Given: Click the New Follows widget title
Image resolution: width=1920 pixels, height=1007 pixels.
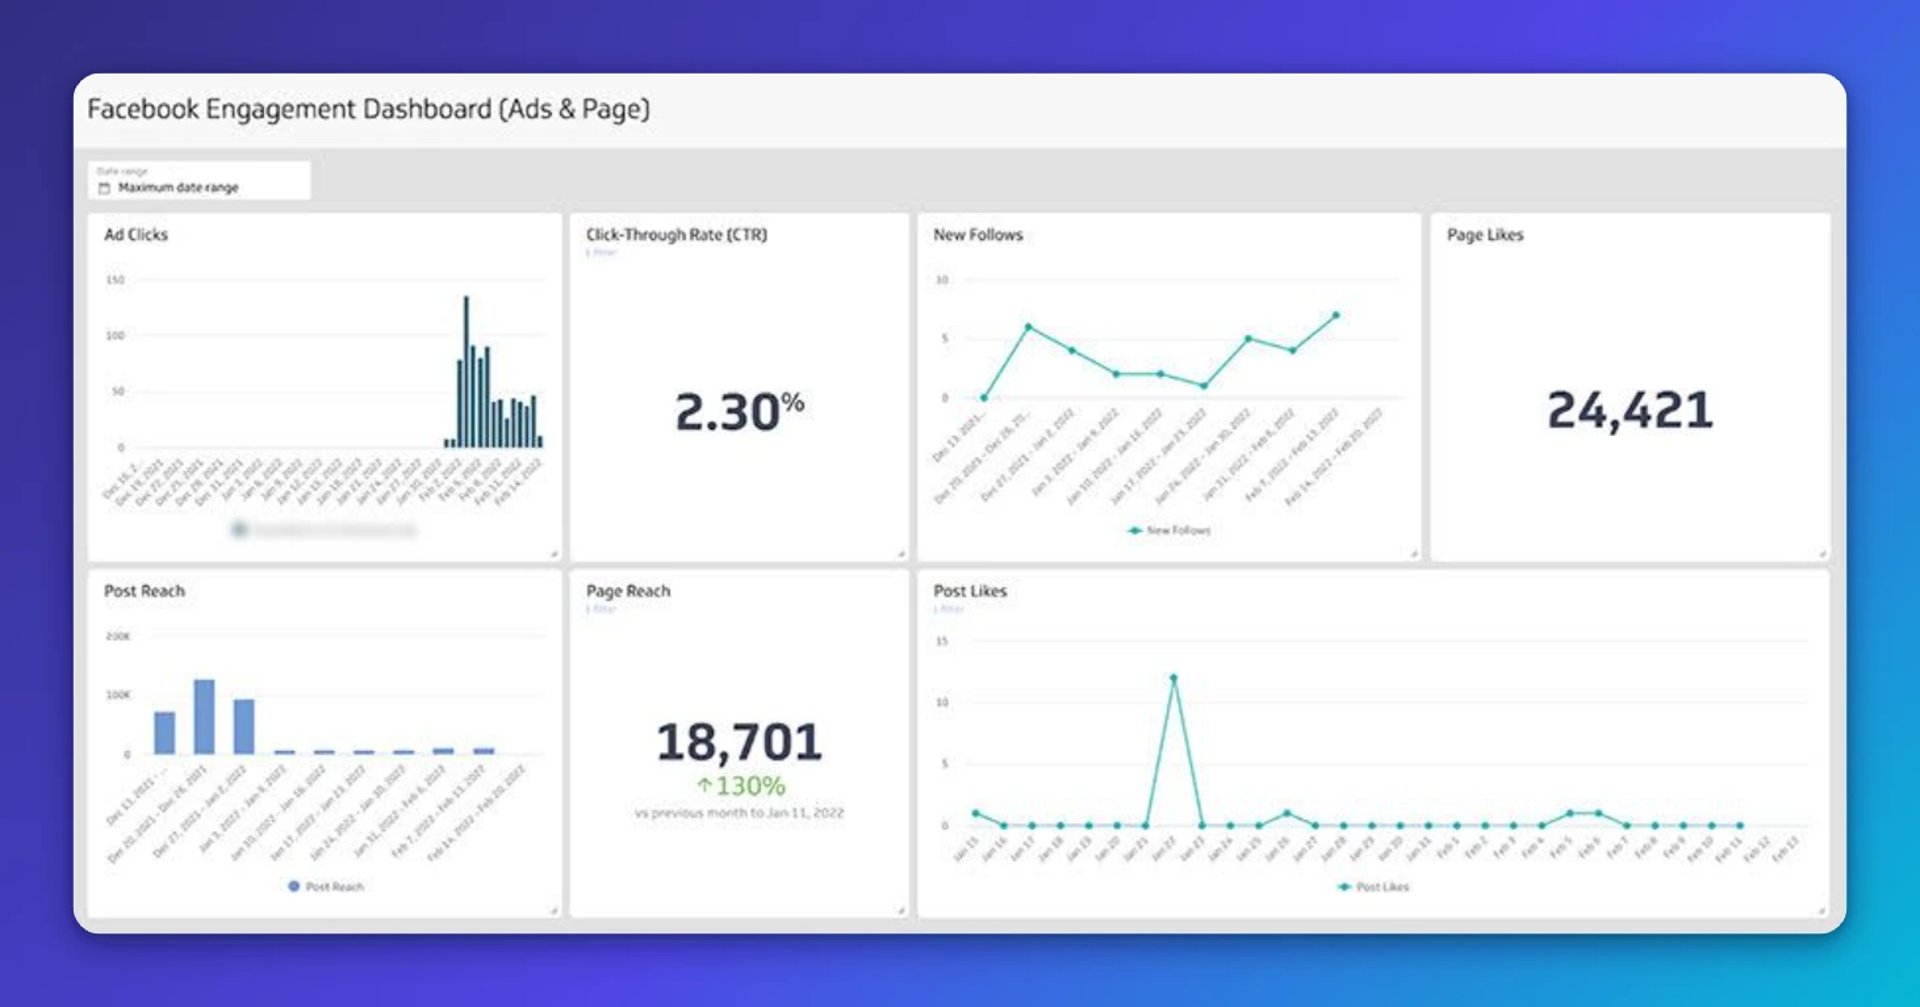Looking at the screenshot, I should [978, 234].
